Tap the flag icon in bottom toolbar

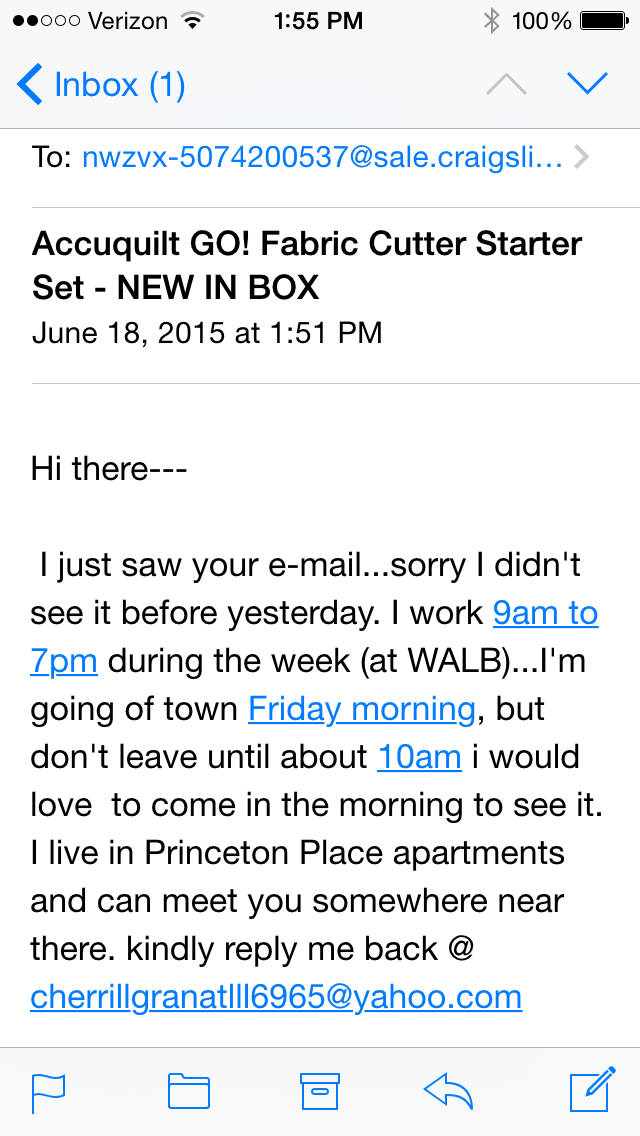tap(49, 1091)
